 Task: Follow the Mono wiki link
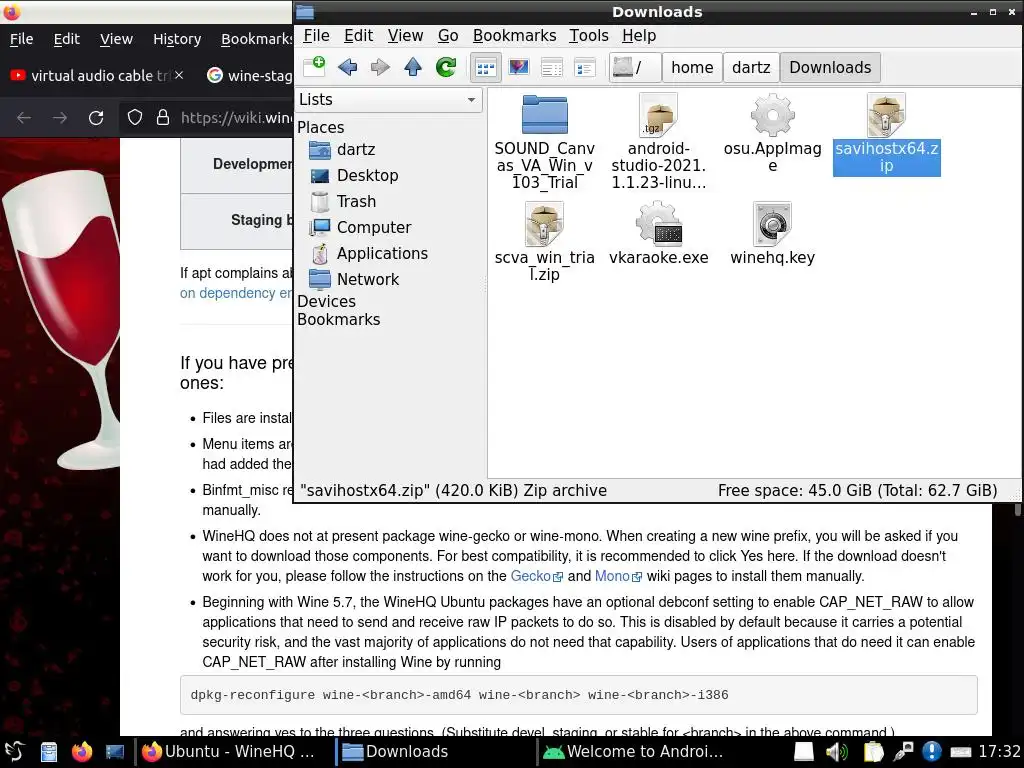point(618,576)
